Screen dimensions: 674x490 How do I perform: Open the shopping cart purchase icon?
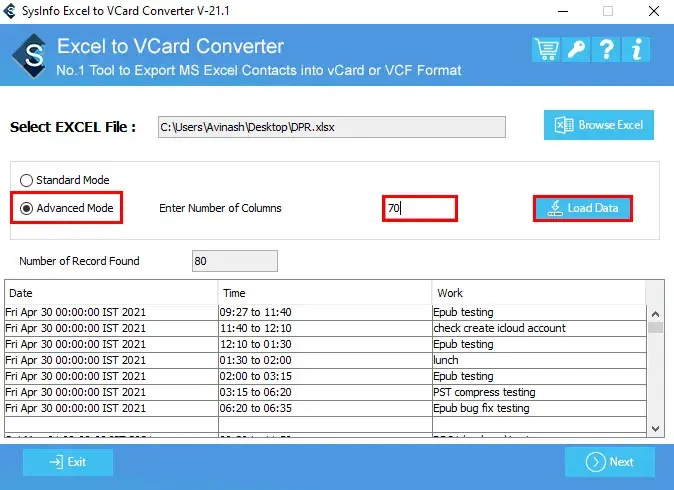(546, 49)
